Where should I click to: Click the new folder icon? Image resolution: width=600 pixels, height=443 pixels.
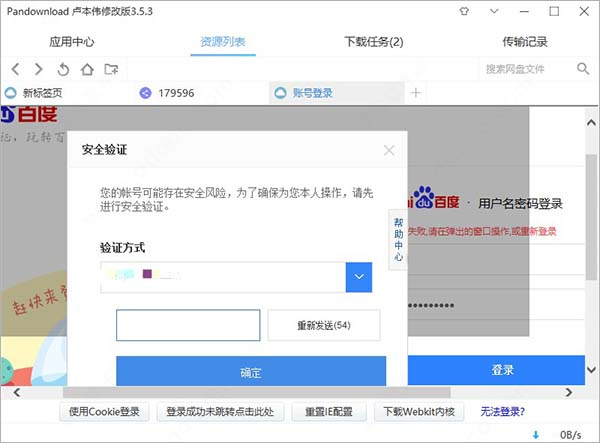pos(111,69)
